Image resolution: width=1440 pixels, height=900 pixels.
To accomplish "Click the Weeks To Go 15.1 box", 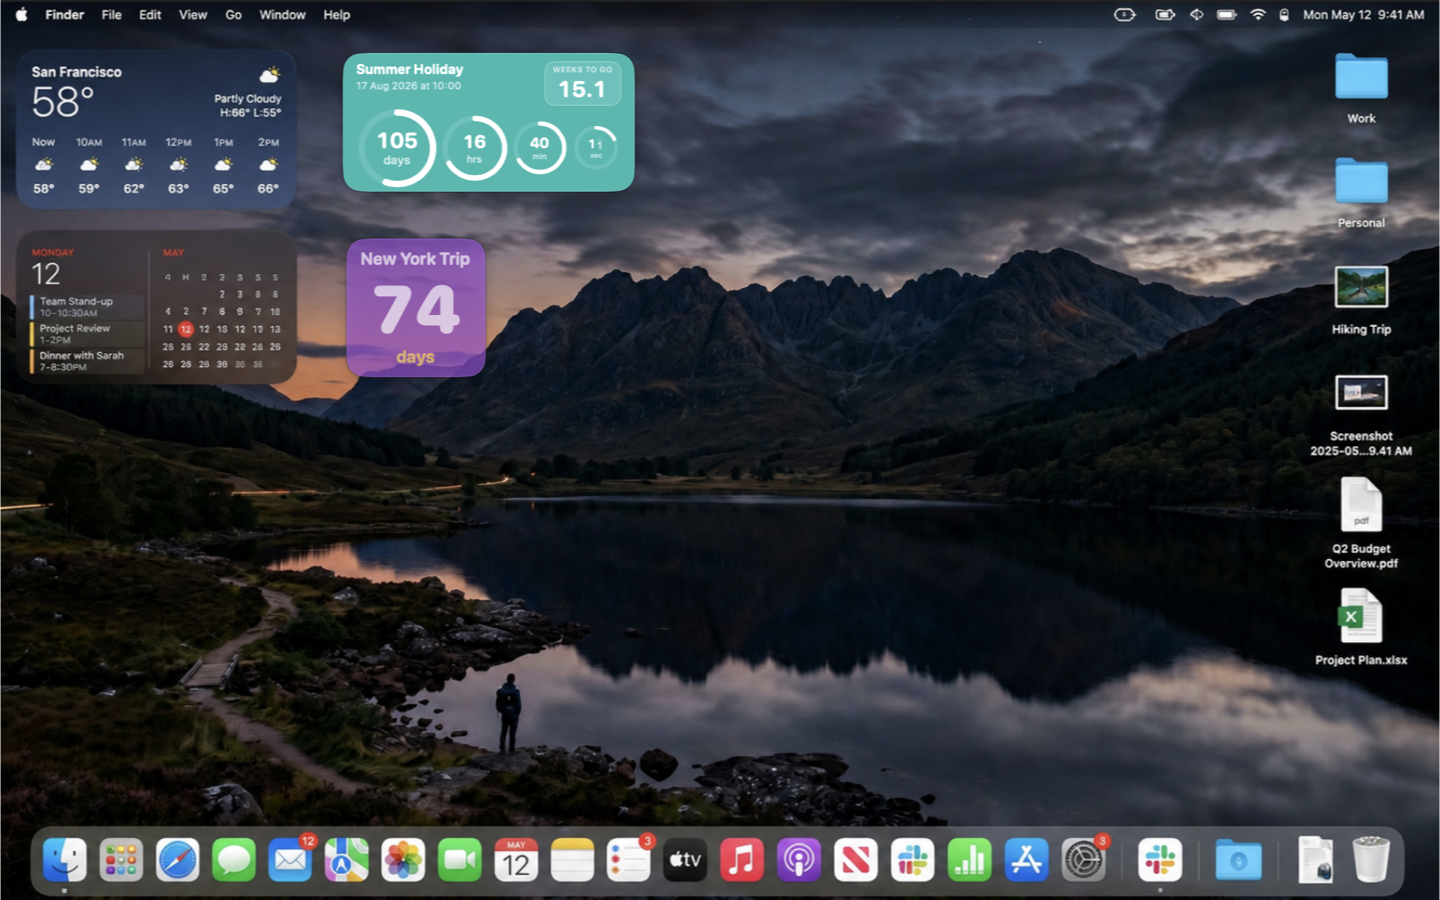I will 582,83.
